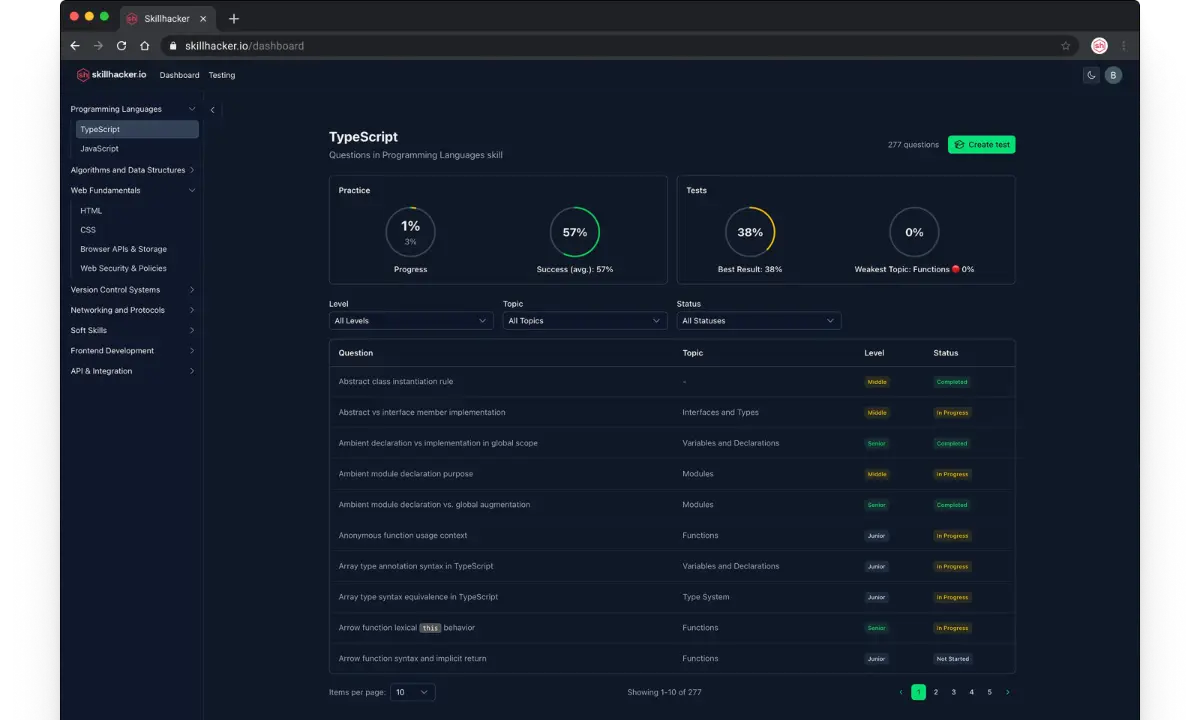Click the Topic column header
Image resolution: width=1200 pixels, height=720 pixels.
(693, 353)
